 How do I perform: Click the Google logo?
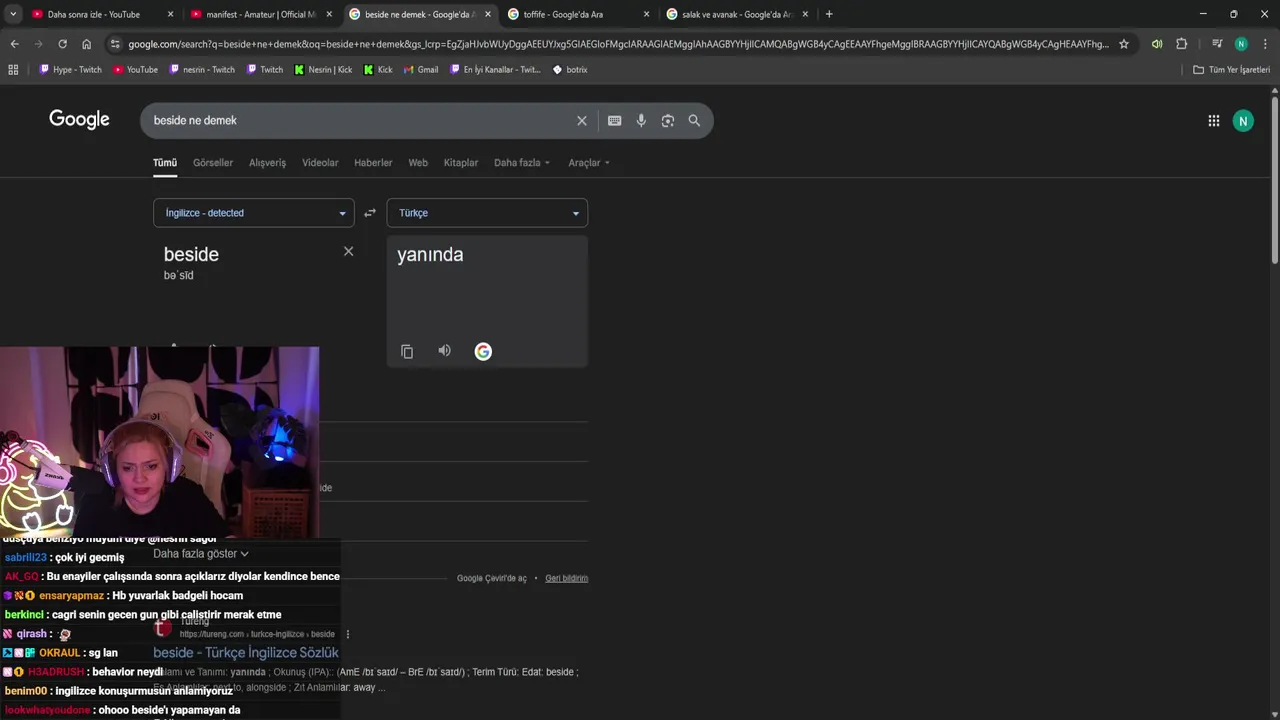[79, 120]
